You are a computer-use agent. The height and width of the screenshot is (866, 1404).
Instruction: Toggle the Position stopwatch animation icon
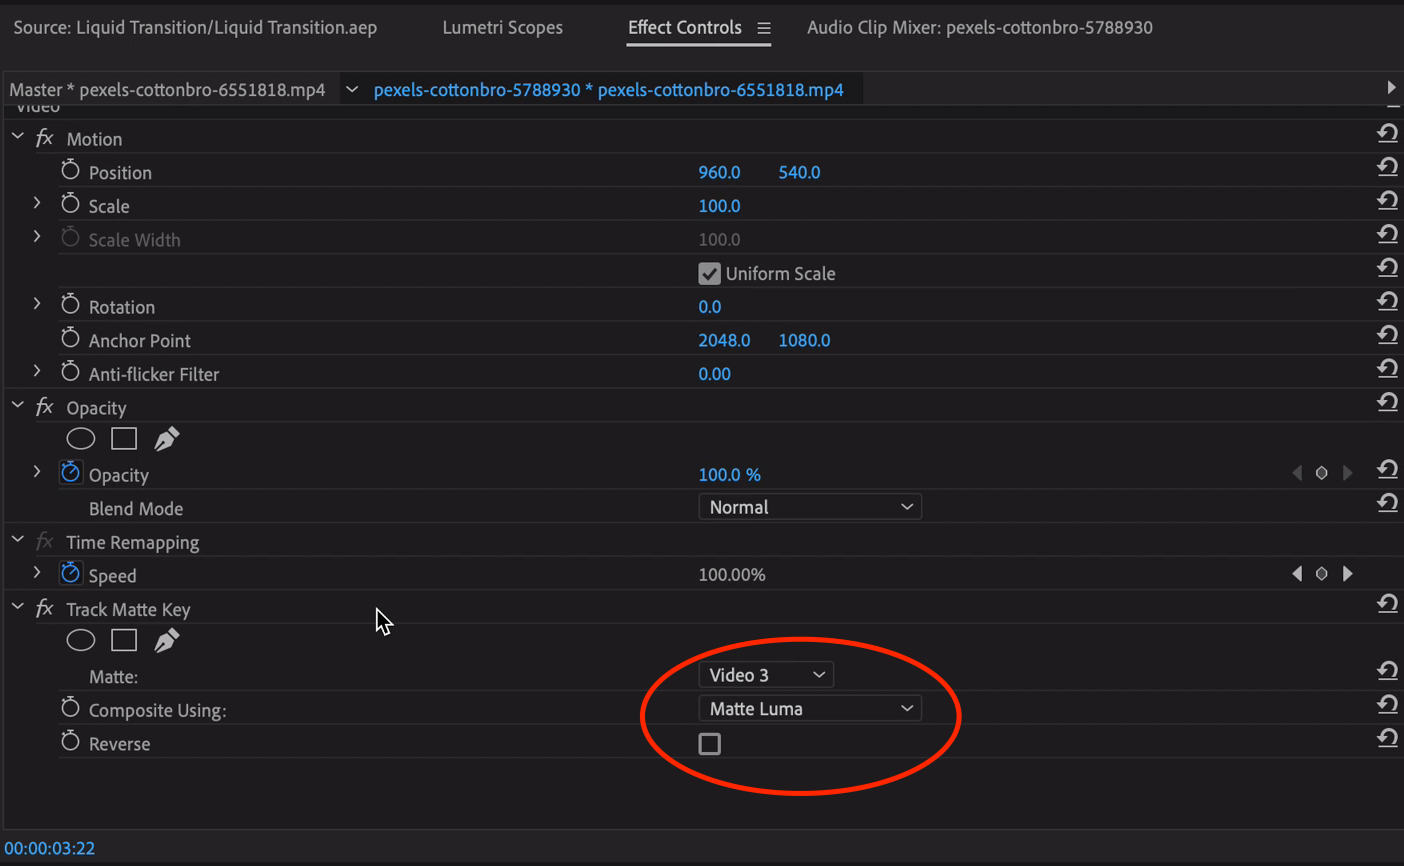pyautogui.click(x=70, y=171)
